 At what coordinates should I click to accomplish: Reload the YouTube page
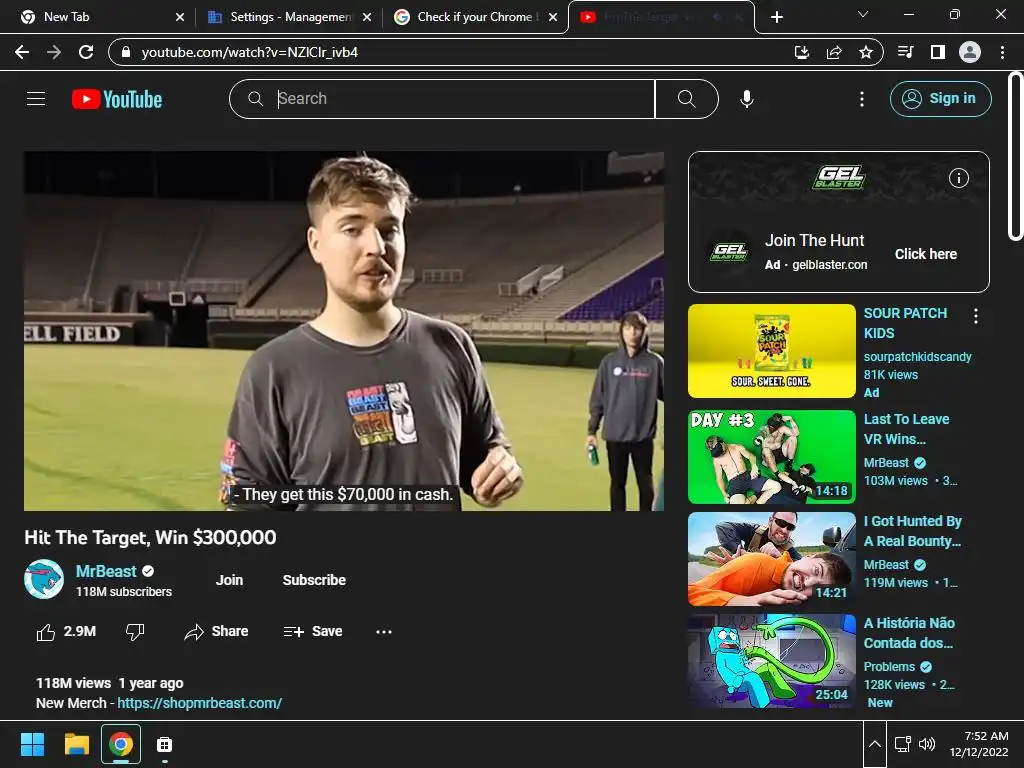(x=86, y=52)
